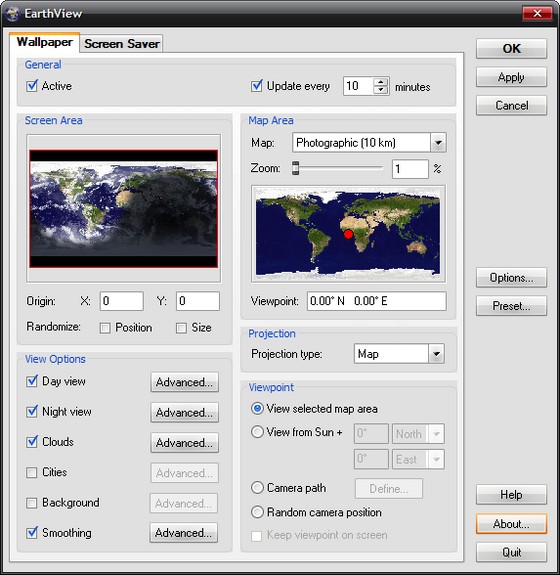Viewport: 560px width, 575px height.
Task: Switch to the Screen Saver tab
Action: click(122, 44)
